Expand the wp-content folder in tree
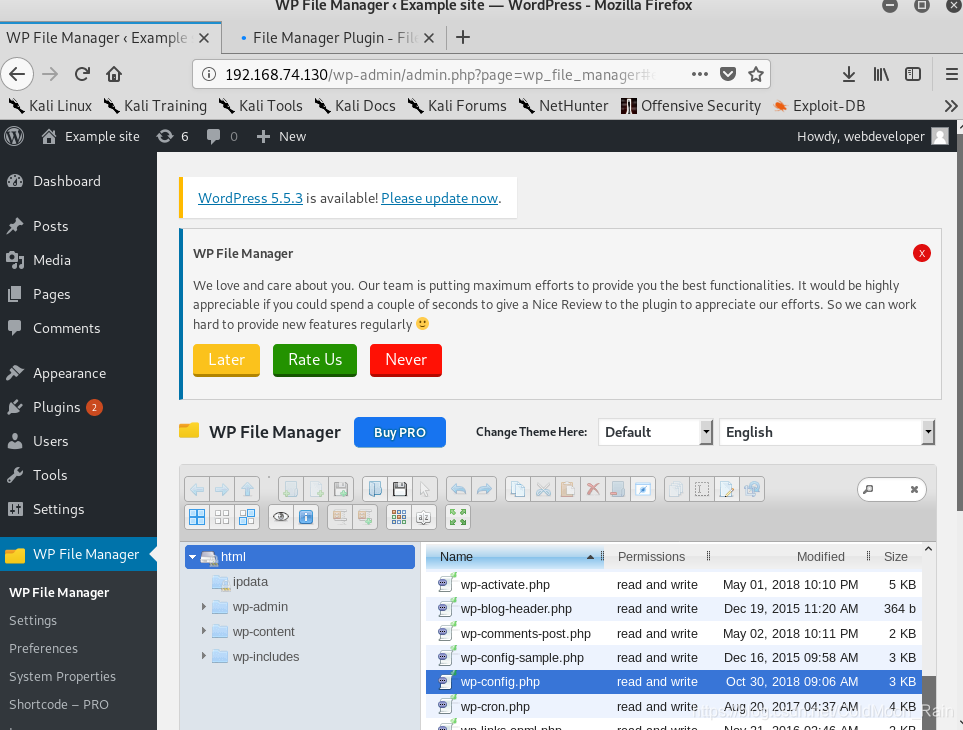Viewport: 963px width, 730px height. pos(204,631)
